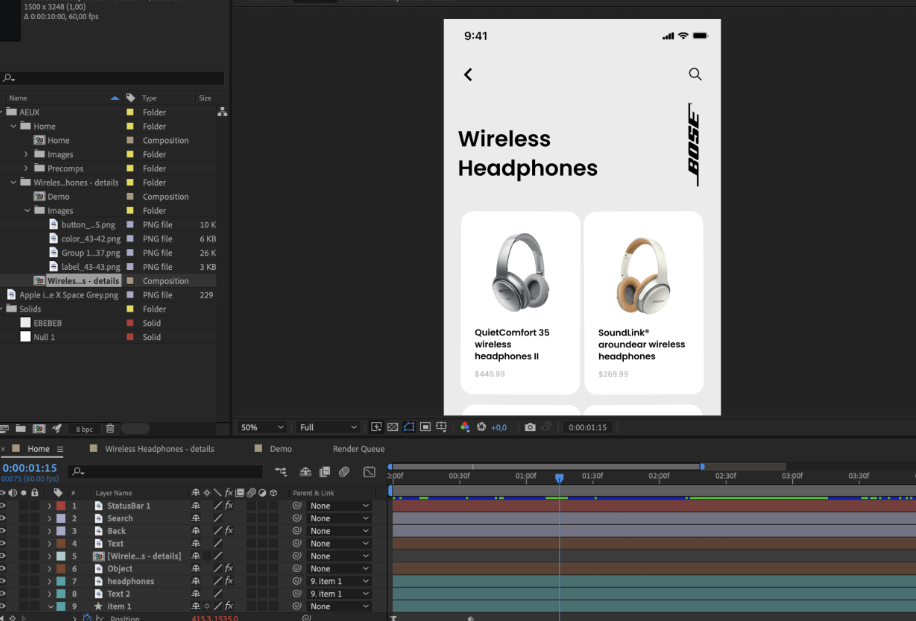Click the teal label swatch of headphones layer

[x=61, y=581]
